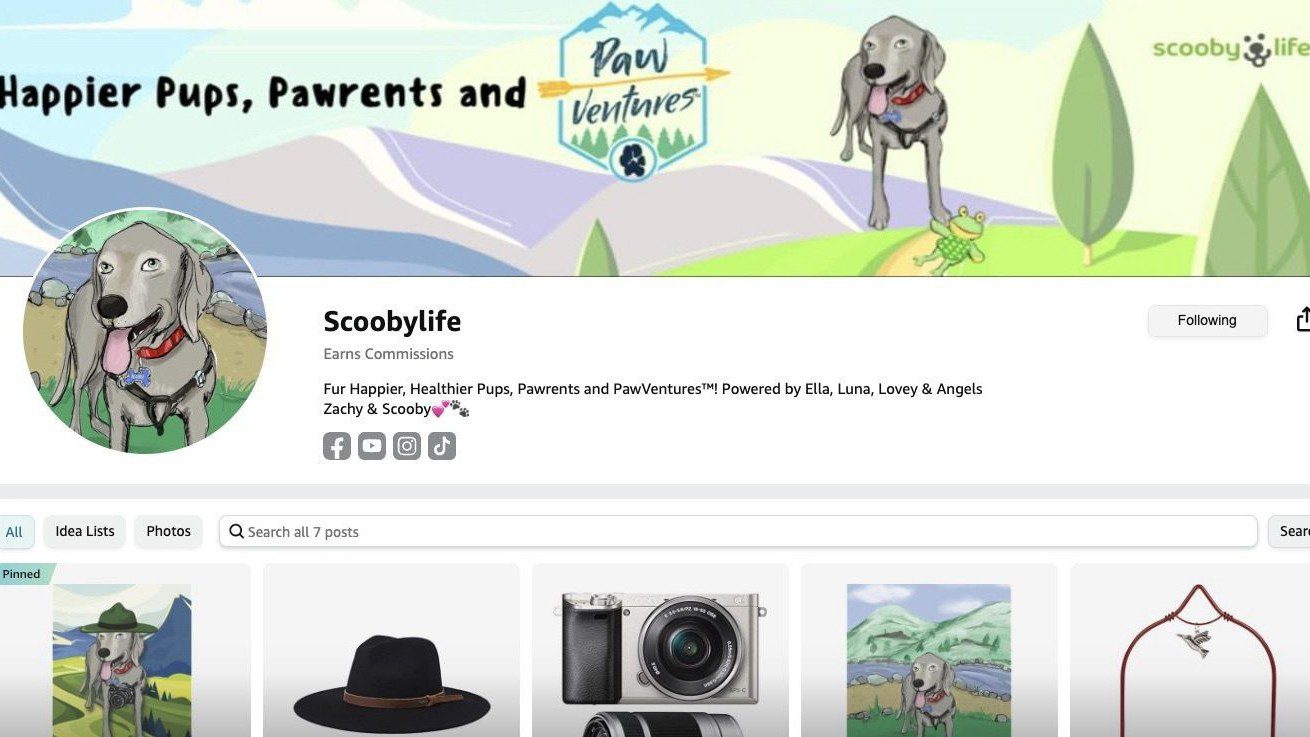Focus the Search all 7 posts field
The image size is (1310, 737).
(x=738, y=531)
